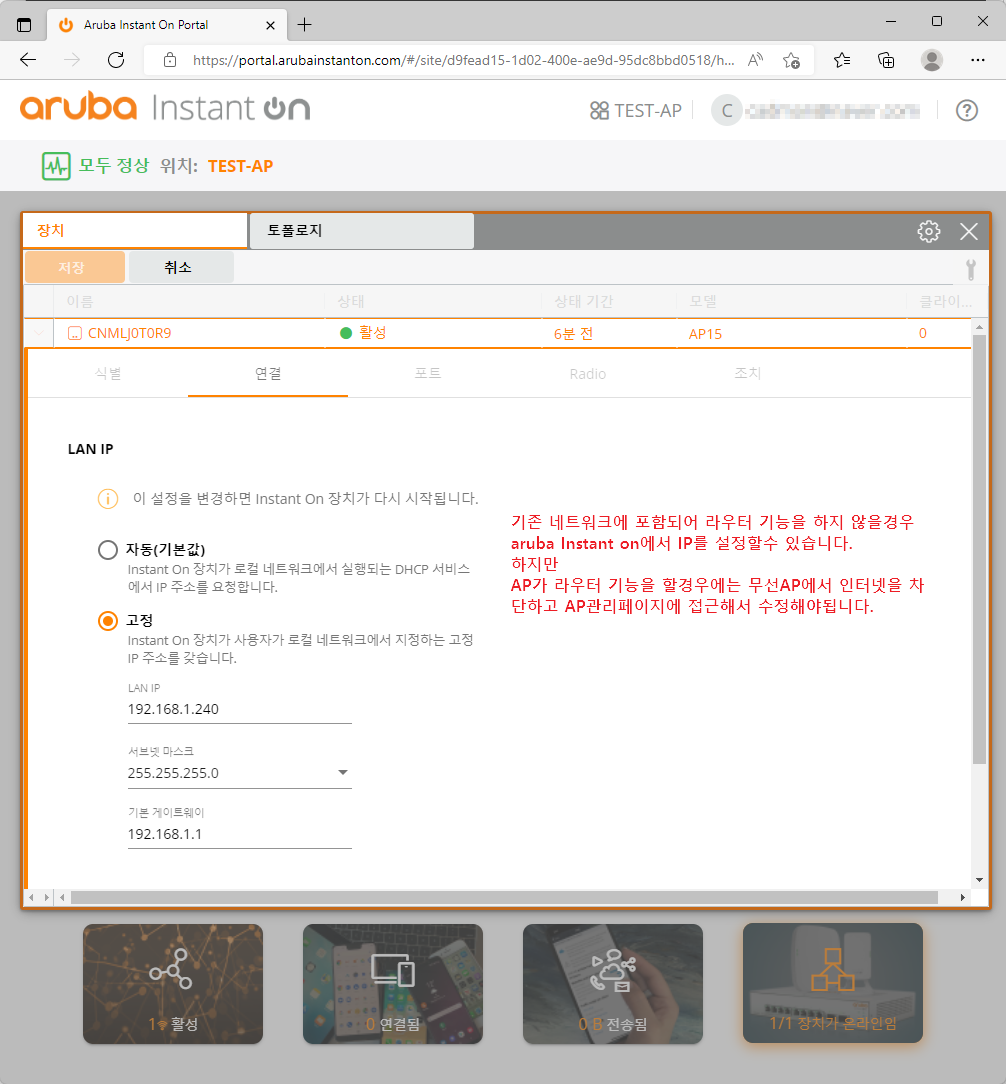Open the networks tile showing 1 활성
The height and width of the screenshot is (1084, 1006).
pyautogui.click(x=173, y=984)
